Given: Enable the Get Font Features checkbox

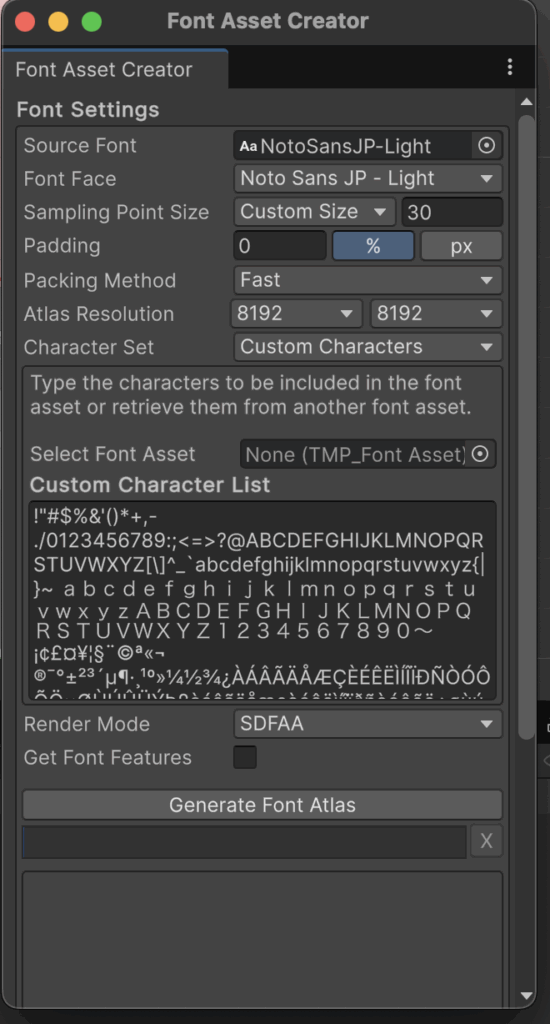Looking at the screenshot, I should click(245, 757).
